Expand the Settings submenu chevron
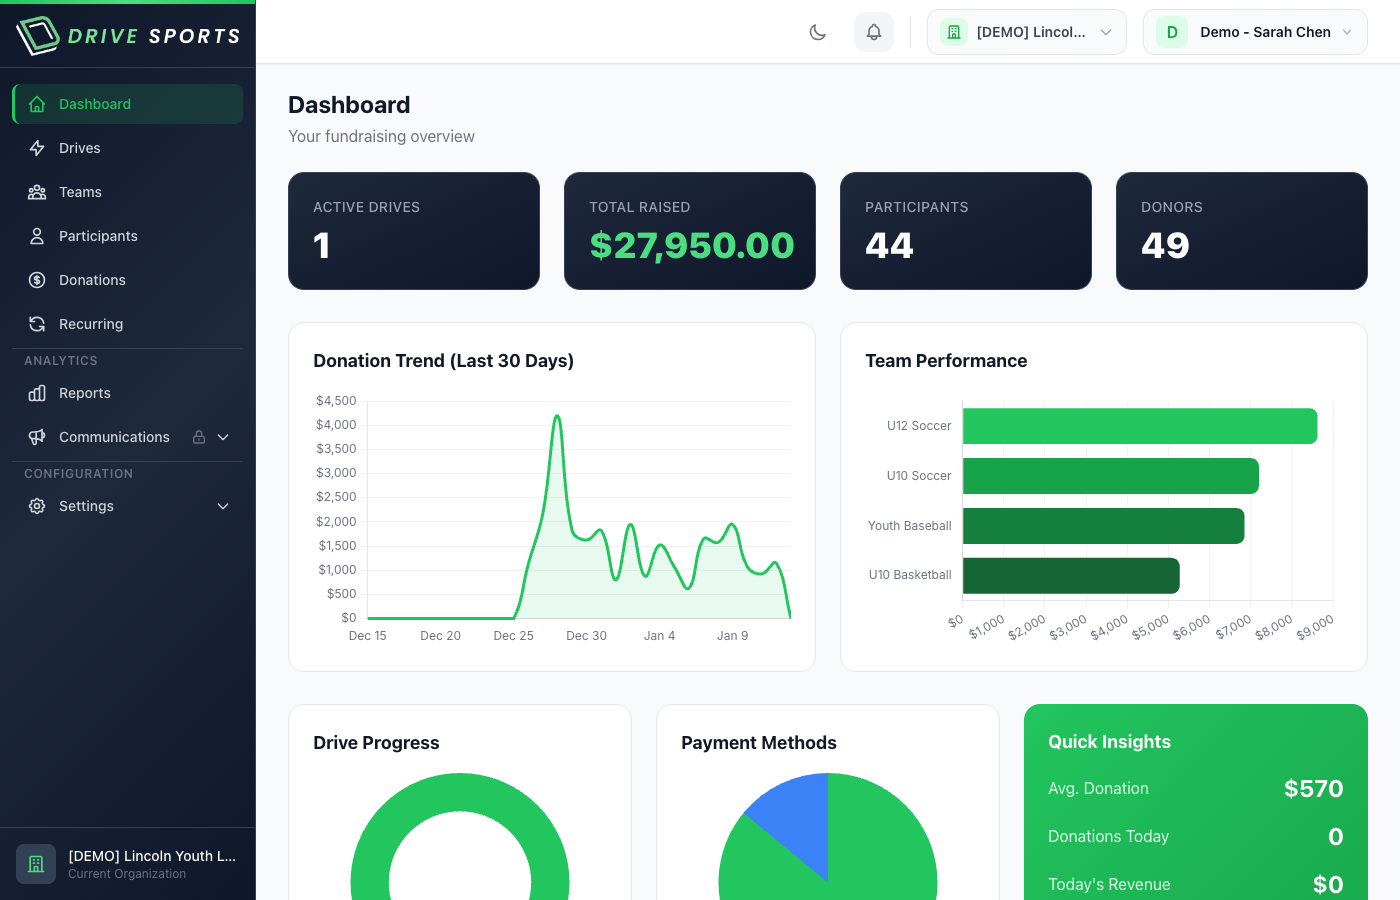This screenshot has height=900, width=1400. [x=223, y=506]
